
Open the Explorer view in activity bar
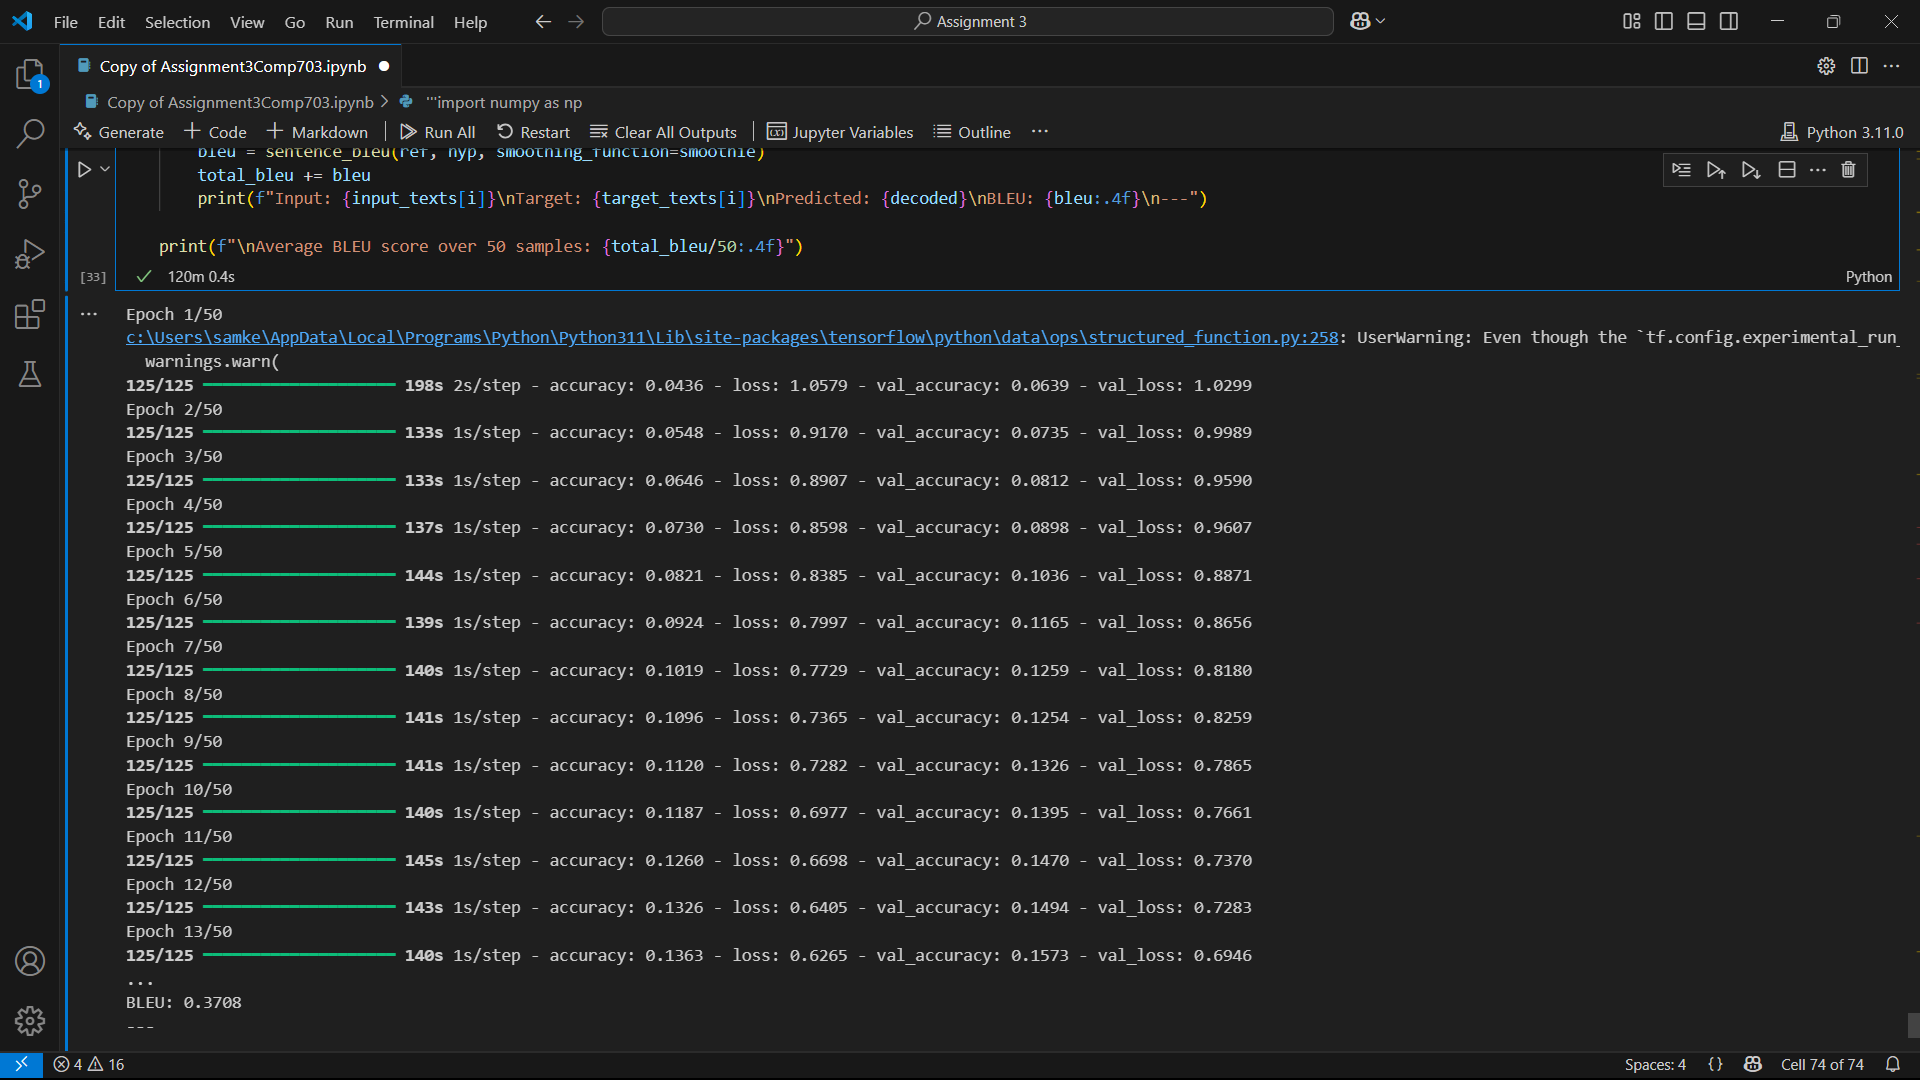(x=30, y=75)
